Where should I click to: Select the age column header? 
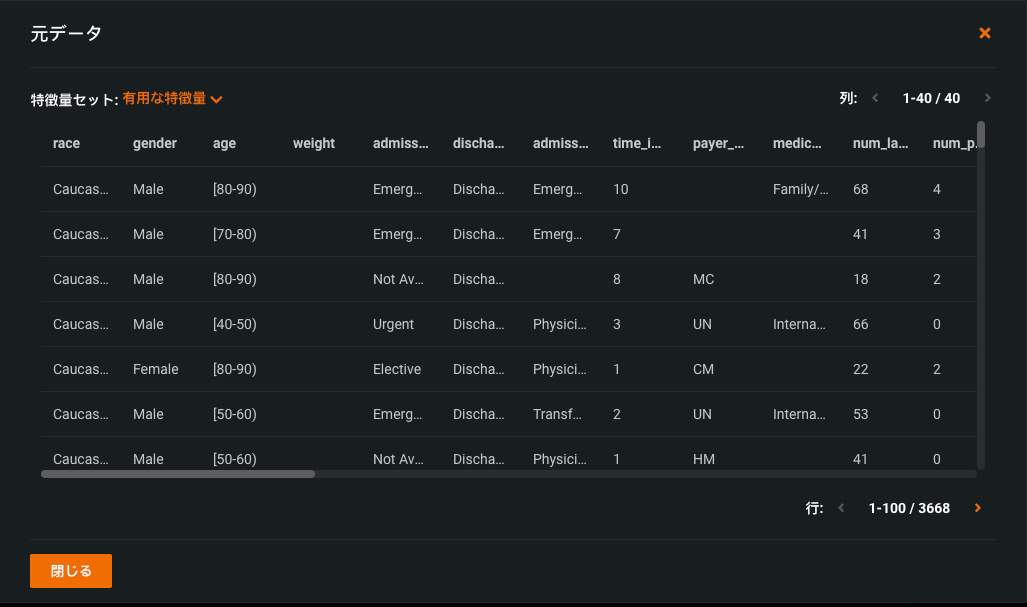(x=225, y=144)
